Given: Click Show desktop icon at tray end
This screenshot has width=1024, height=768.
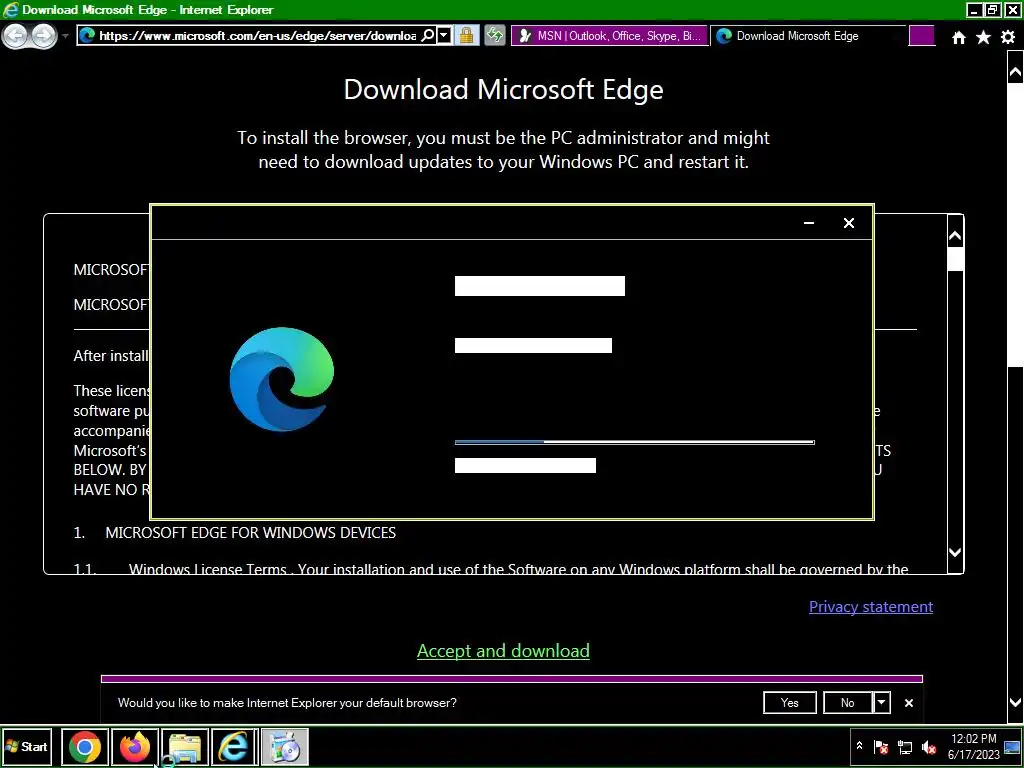Looking at the screenshot, I should pos(1013,746).
